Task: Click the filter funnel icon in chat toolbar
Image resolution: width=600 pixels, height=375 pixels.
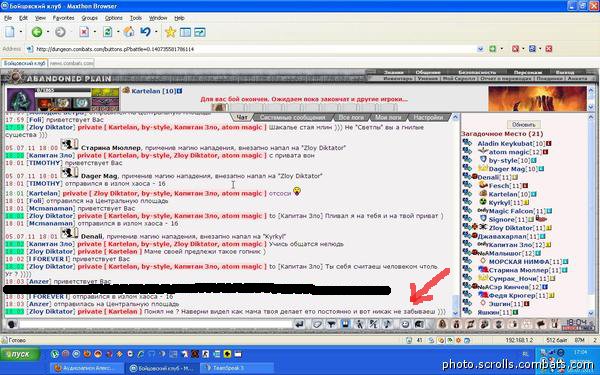Action: 331,324
